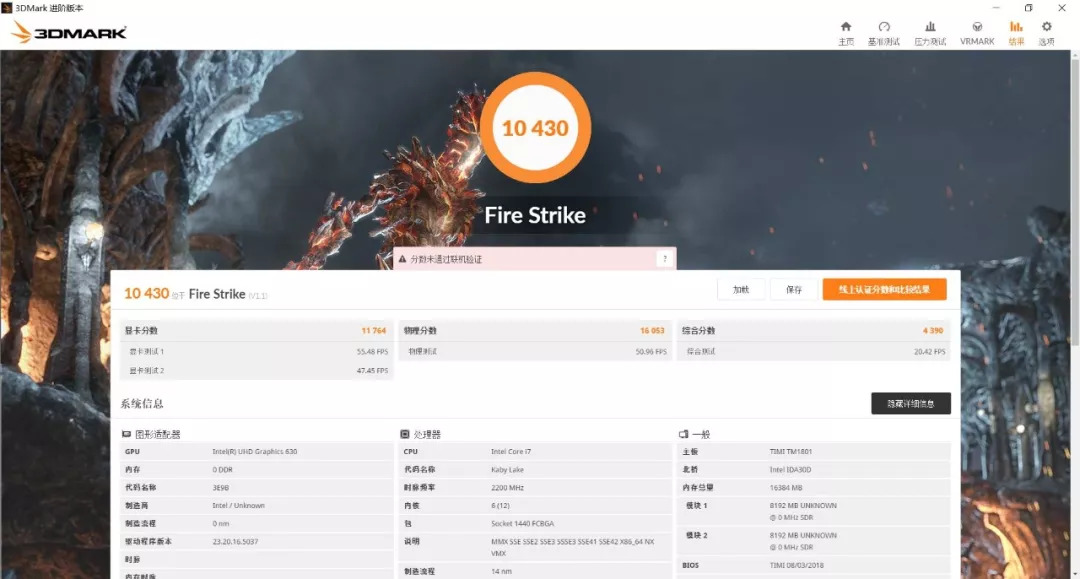The width and height of the screenshot is (1080, 579).
Task: Open the 主页 (Home) house icon
Action: coord(845,30)
